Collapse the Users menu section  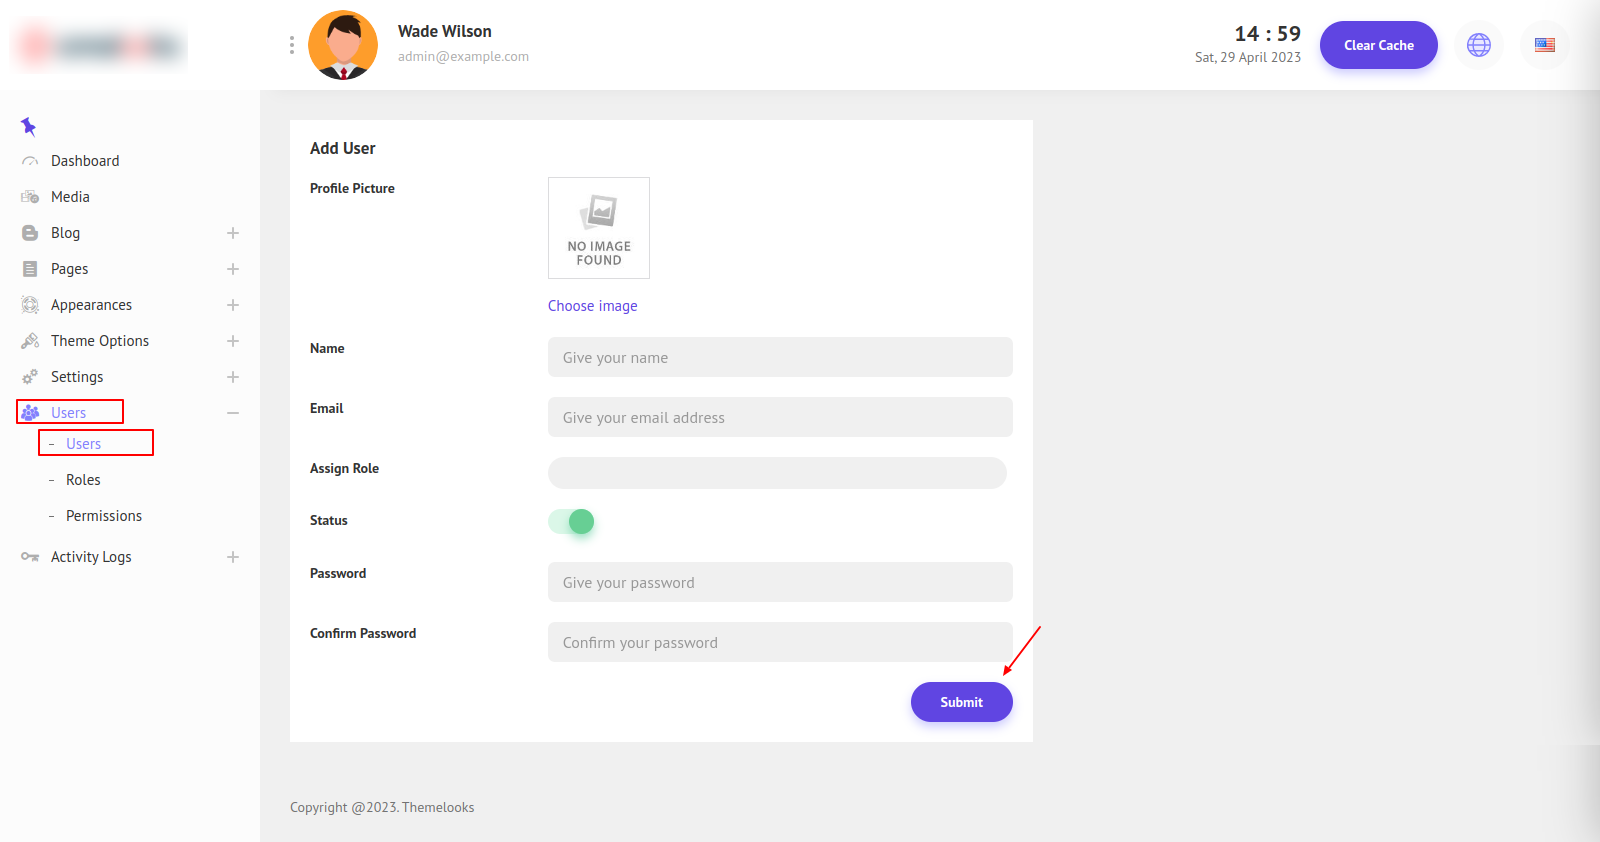[x=233, y=413]
